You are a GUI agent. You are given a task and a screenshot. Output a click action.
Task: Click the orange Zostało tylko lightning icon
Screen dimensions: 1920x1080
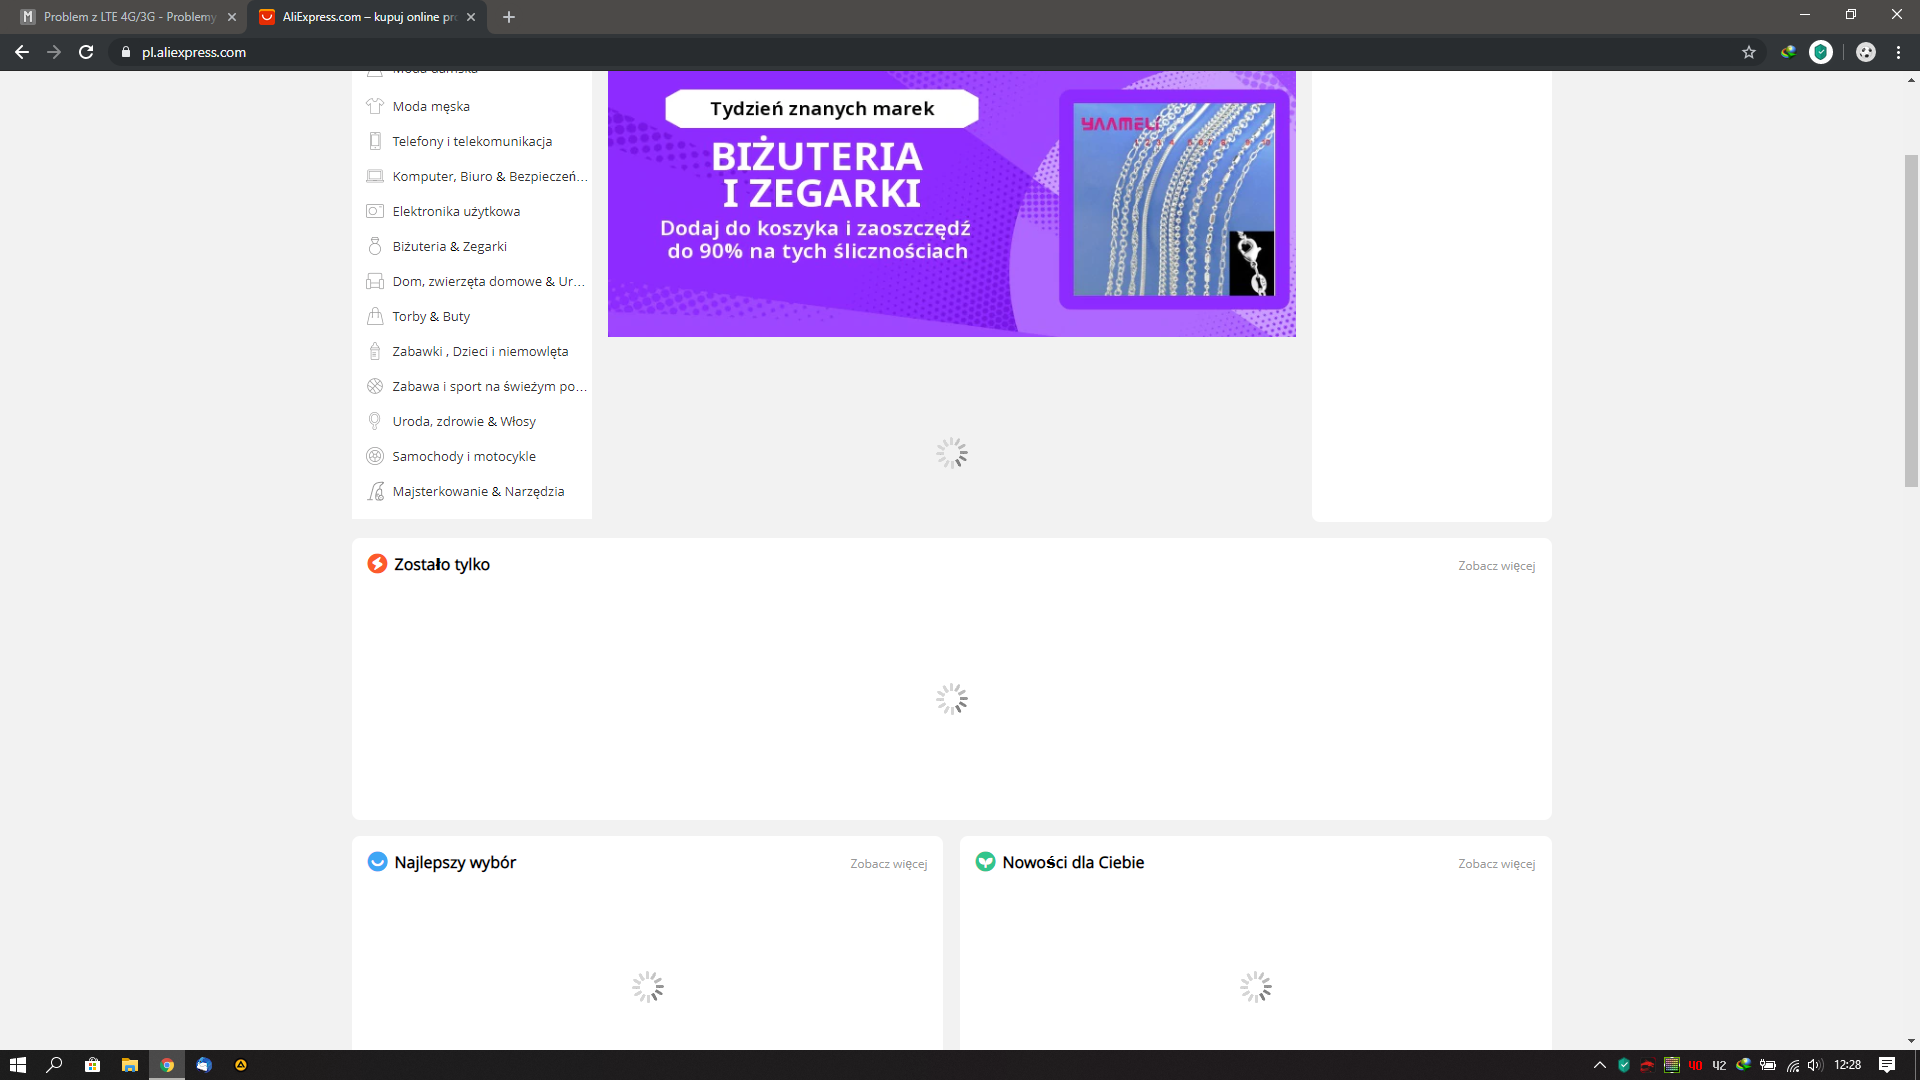(377, 564)
